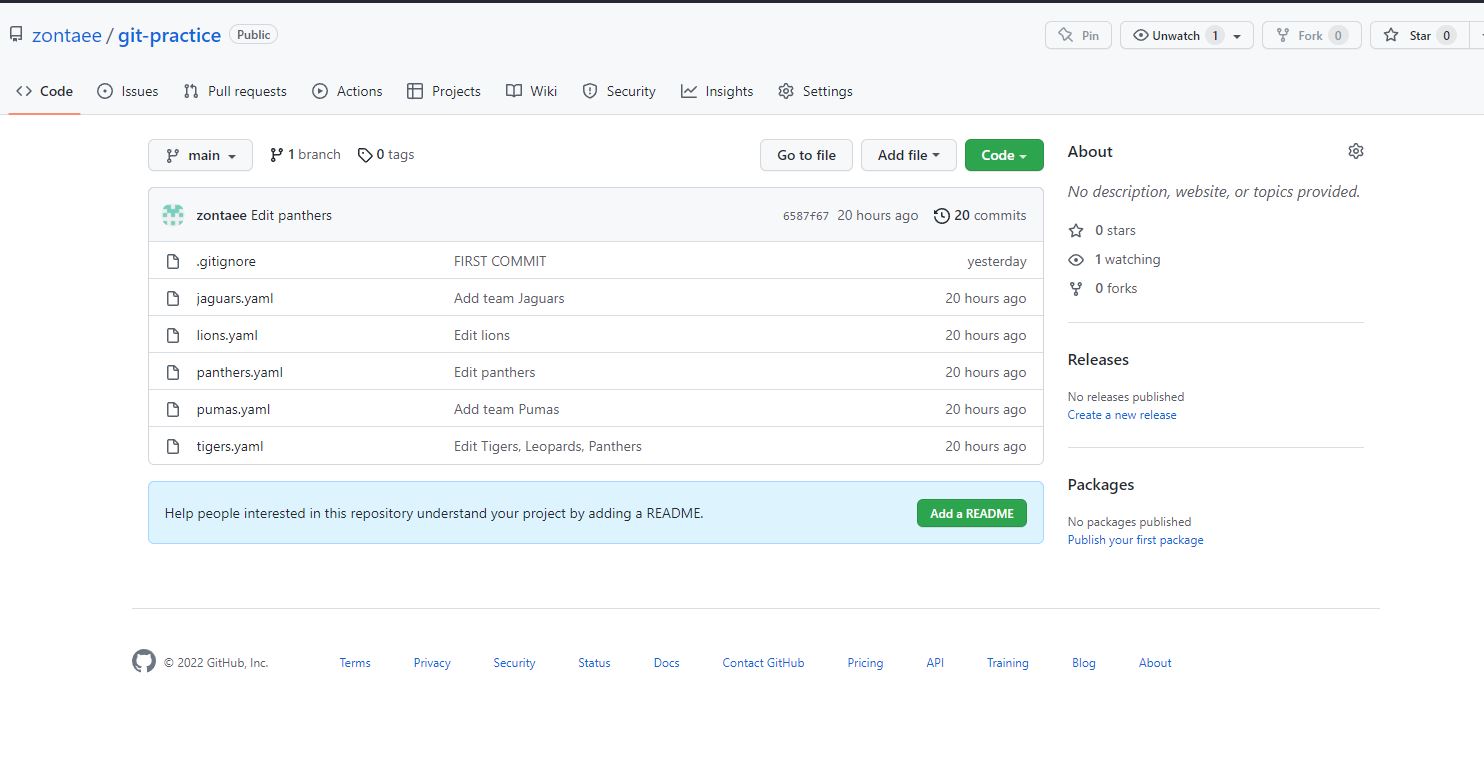This screenshot has width=1484, height=779.
Task: View the 0 stars link
Action: [1102, 230]
